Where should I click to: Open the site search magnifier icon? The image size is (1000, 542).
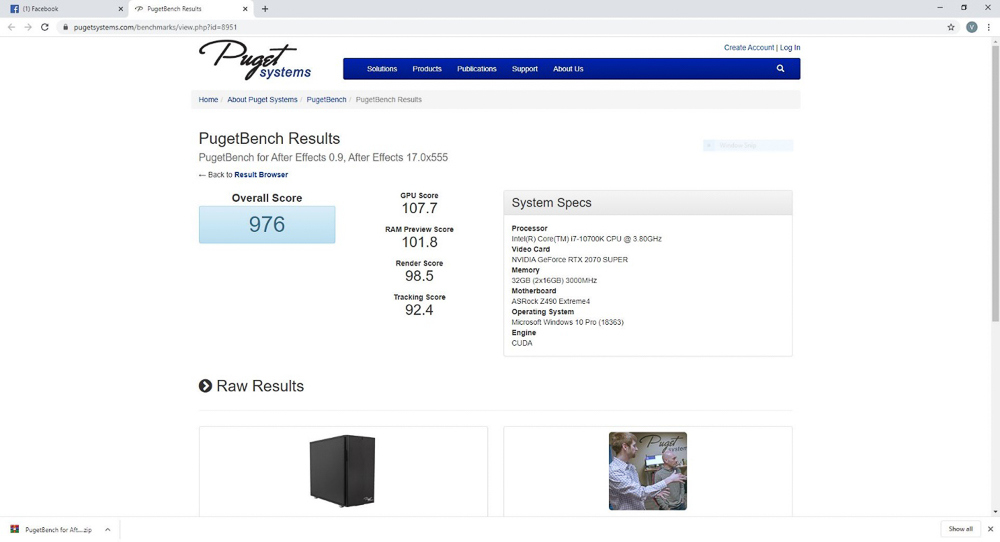(x=780, y=69)
